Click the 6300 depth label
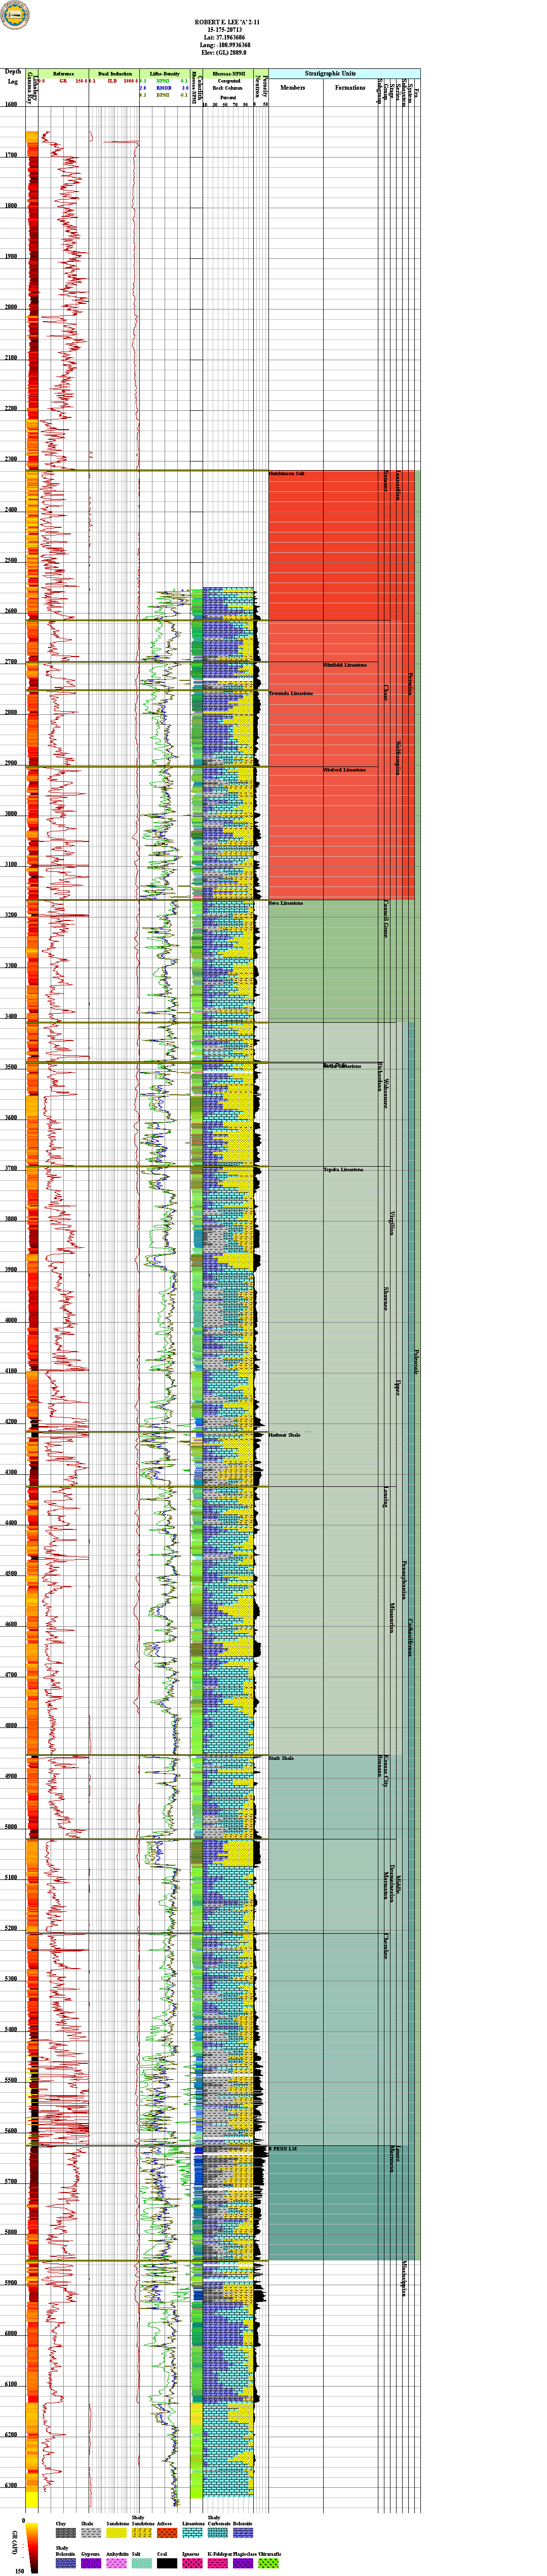 (10, 2486)
